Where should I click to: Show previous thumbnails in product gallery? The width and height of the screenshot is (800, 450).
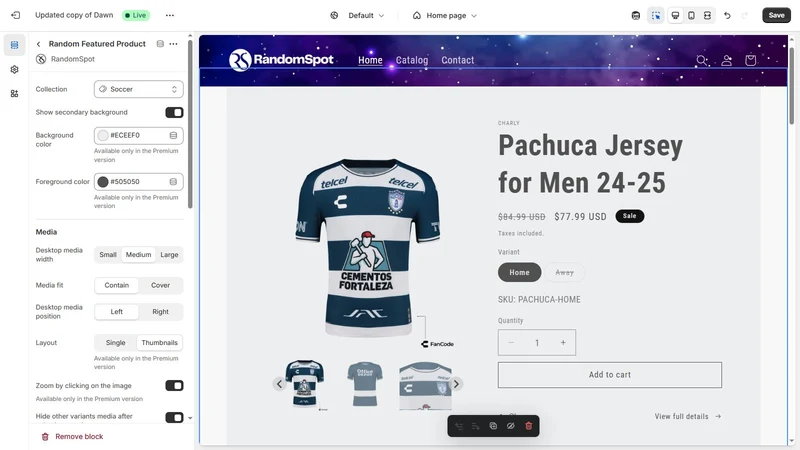tap(279, 384)
